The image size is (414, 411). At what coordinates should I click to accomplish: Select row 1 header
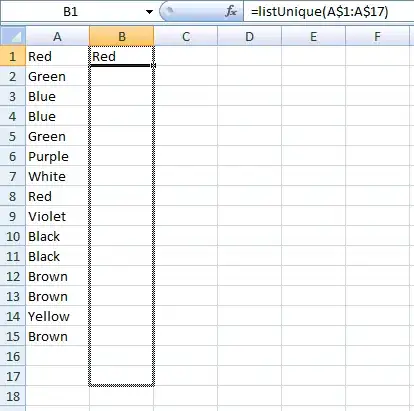click(x=13, y=56)
